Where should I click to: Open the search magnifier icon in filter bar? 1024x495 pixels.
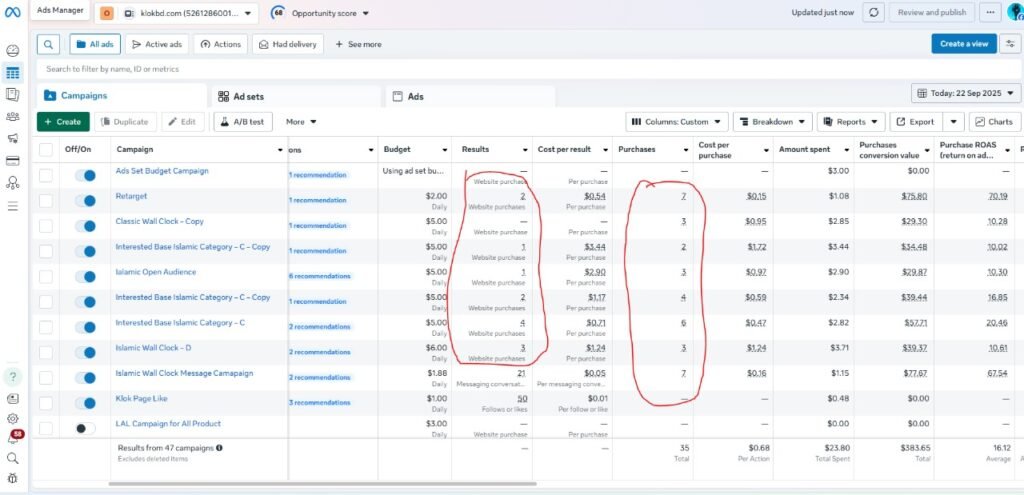pos(48,44)
